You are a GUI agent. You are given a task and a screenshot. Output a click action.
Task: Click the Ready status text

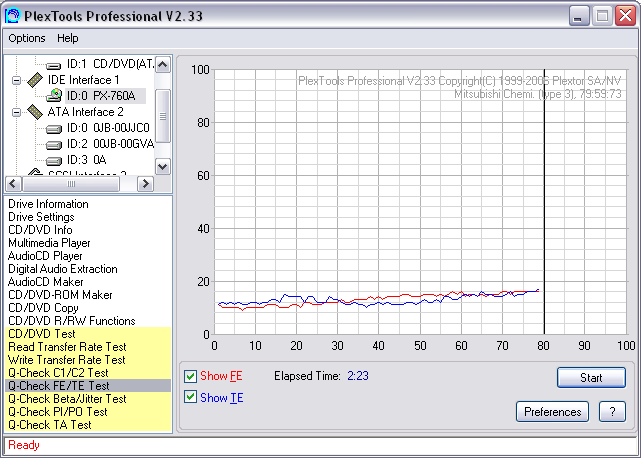[24, 445]
